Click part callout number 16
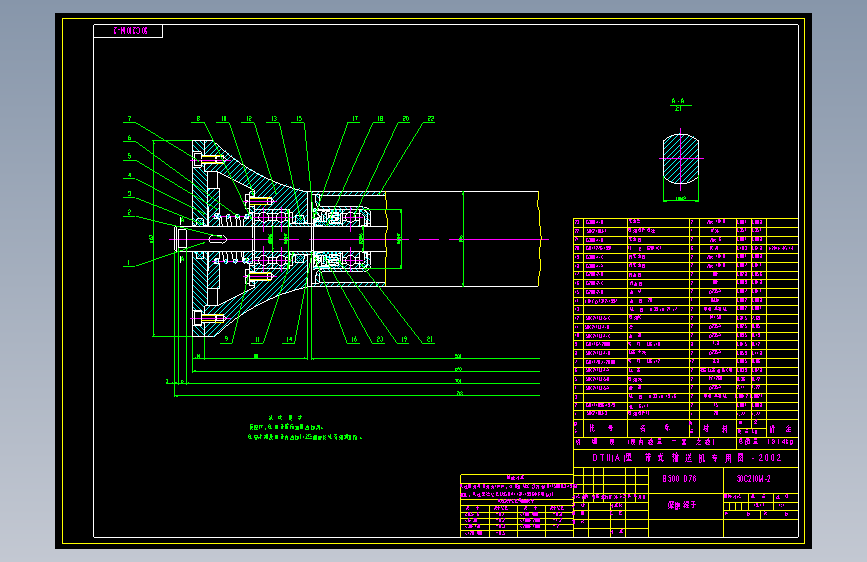Screen dimensions: 867x562 [x=354, y=339]
